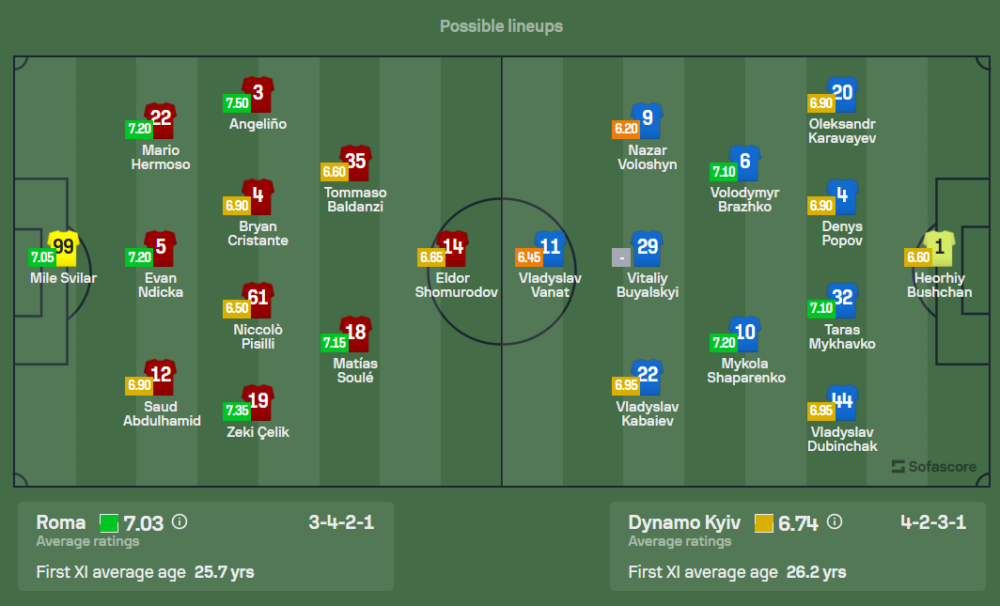Image resolution: width=1000 pixels, height=606 pixels.
Task: Click Angeliño's number 3 shirt
Action: pyautogui.click(x=258, y=95)
